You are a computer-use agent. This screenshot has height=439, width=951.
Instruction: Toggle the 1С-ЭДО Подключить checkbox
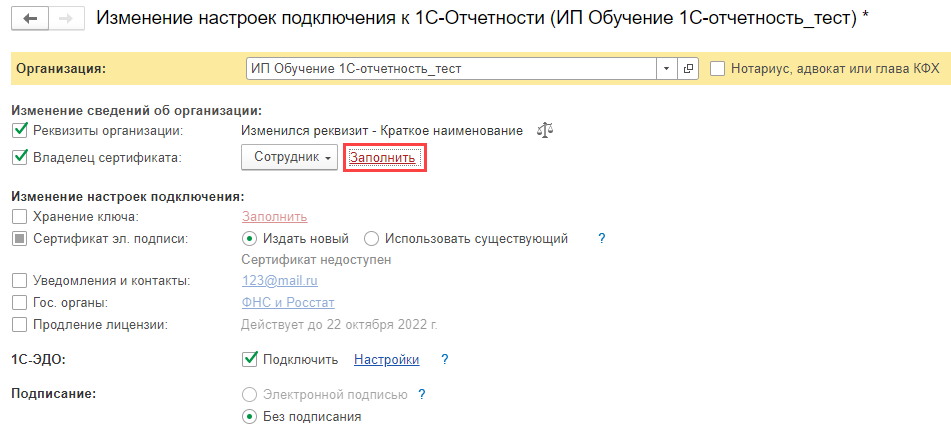point(249,359)
